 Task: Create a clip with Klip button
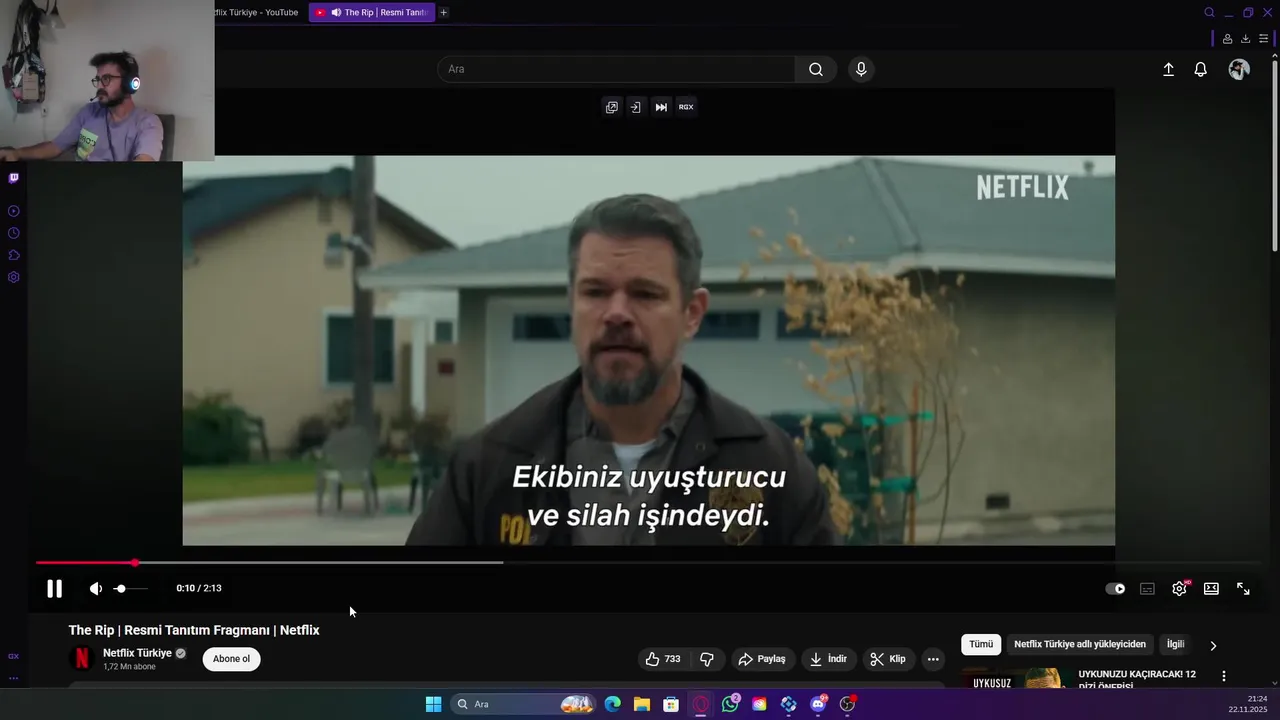pyautogui.click(x=888, y=659)
